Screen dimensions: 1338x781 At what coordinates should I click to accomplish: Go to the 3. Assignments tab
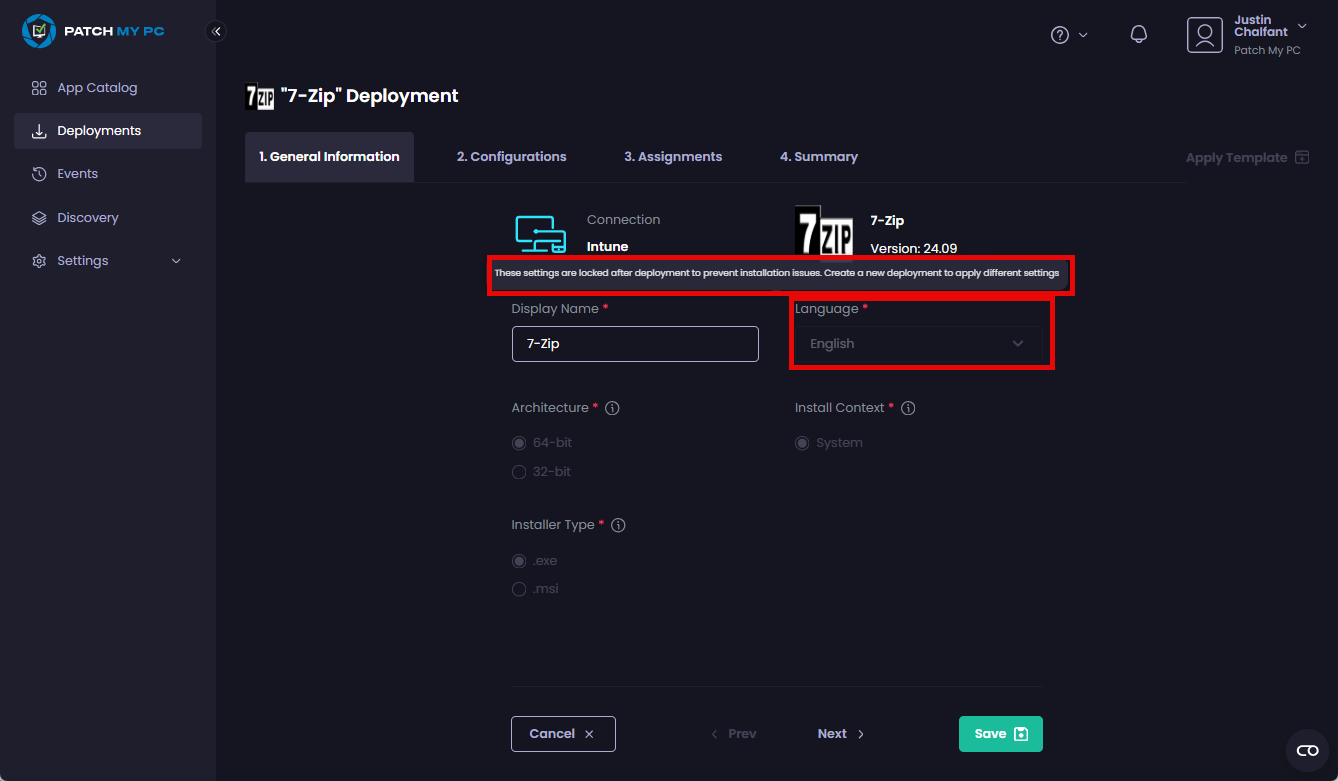[673, 157]
